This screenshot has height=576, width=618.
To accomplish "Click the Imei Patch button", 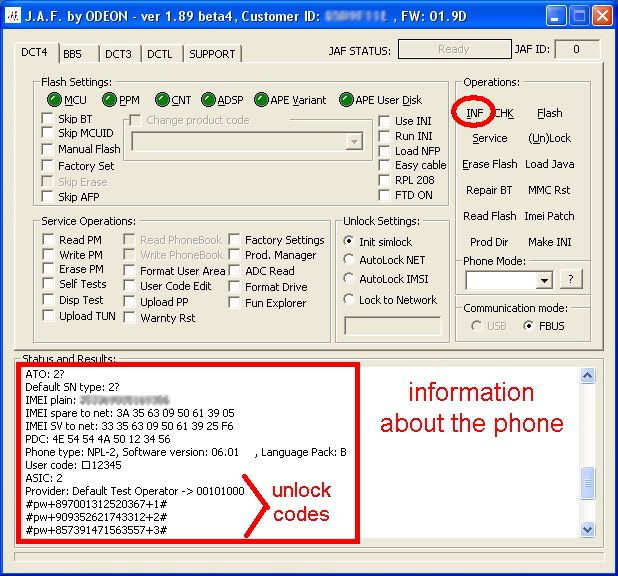I will 549,216.
